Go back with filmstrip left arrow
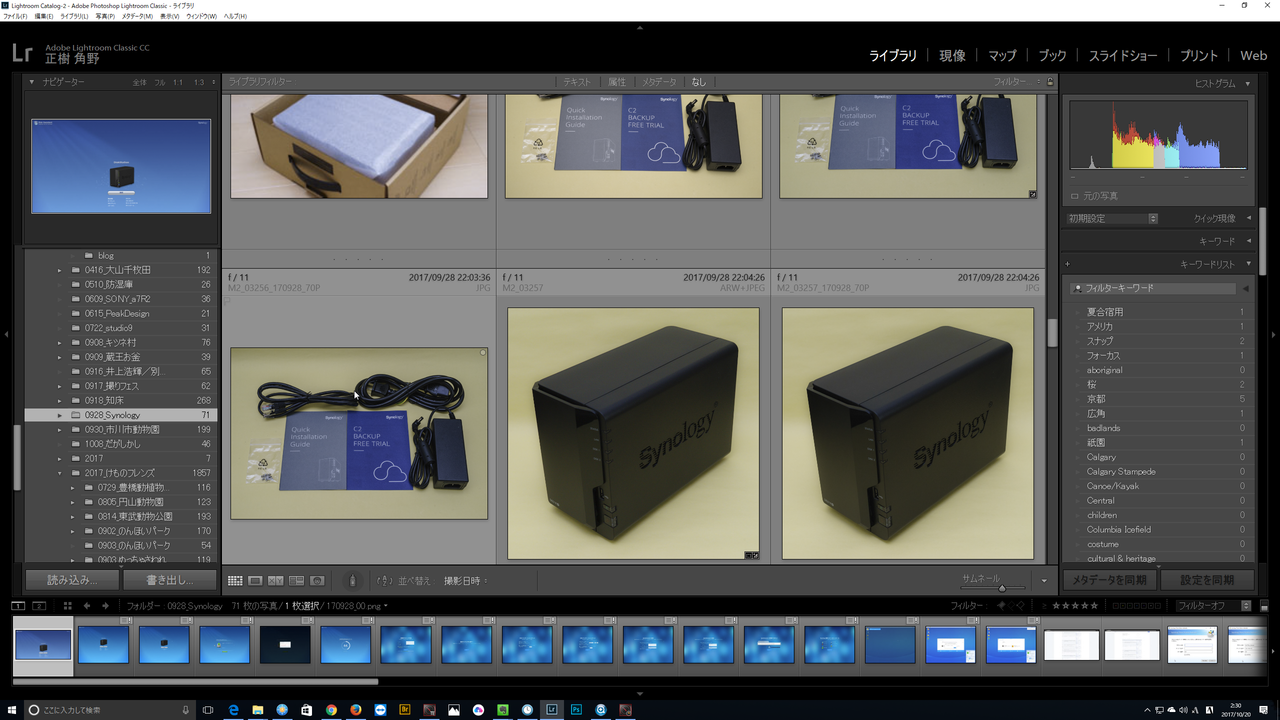 point(87,606)
